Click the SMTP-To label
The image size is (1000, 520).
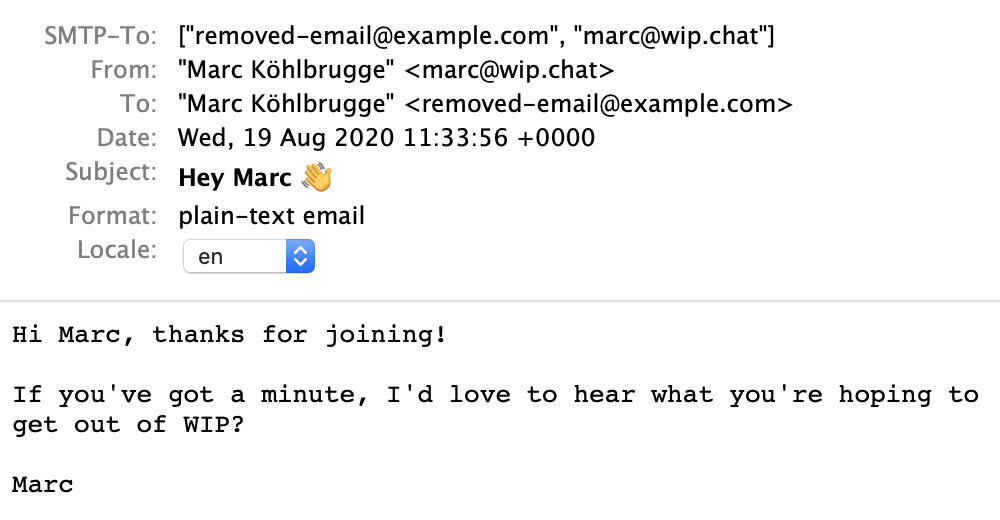[100, 36]
